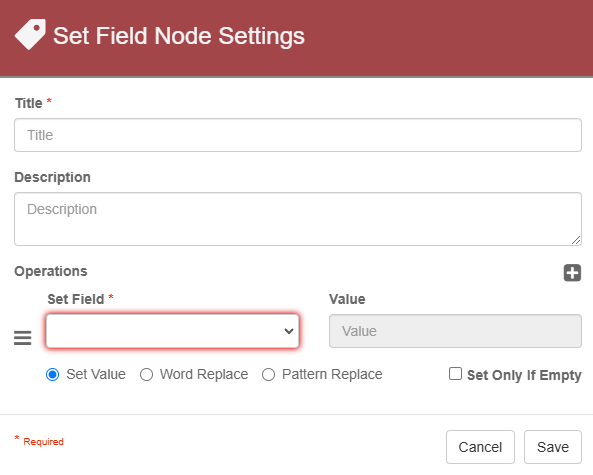The image size is (593, 475).
Task: Click the tag icon in the header
Action: point(30,34)
